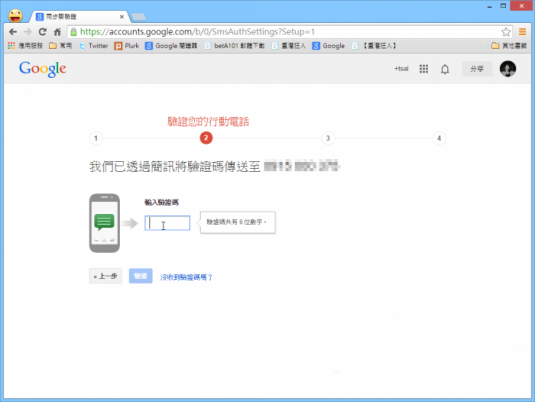Click the green lock security icon

73,32
